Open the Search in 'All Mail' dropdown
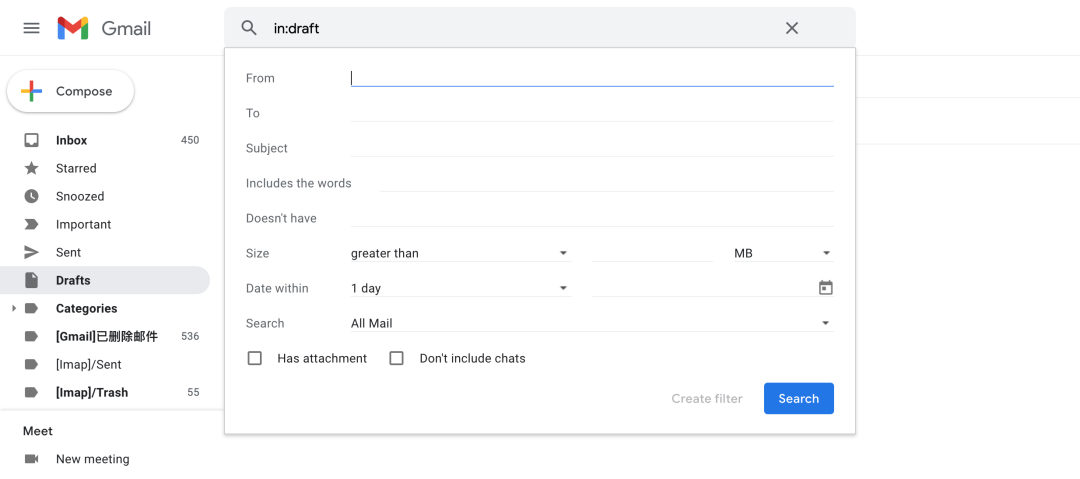1080x479 pixels. (x=591, y=323)
